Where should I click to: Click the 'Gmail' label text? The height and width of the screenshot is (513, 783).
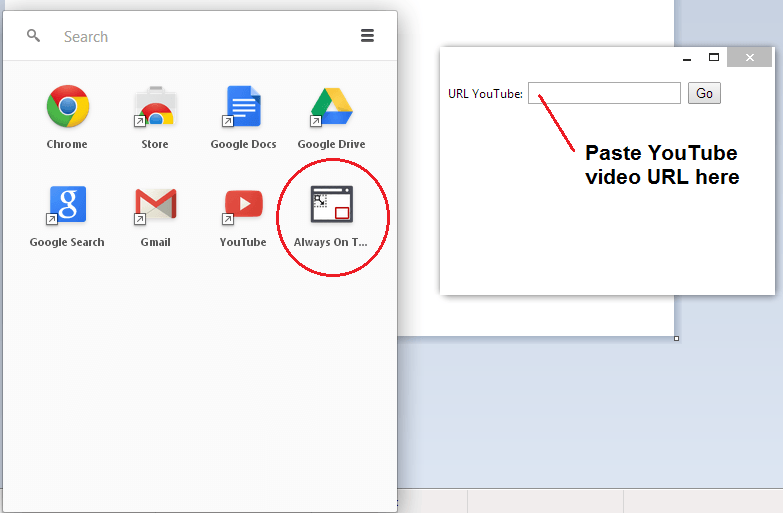(155, 242)
